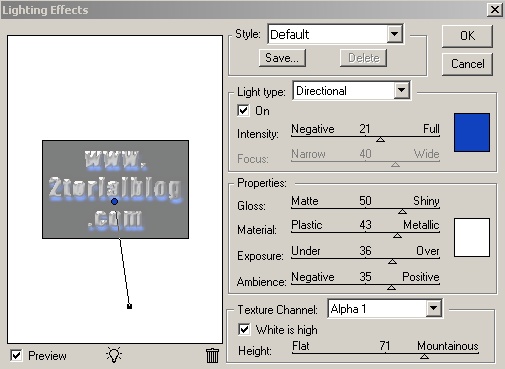Open the Light type dropdown
This screenshot has height=369, width=505.
402,90
